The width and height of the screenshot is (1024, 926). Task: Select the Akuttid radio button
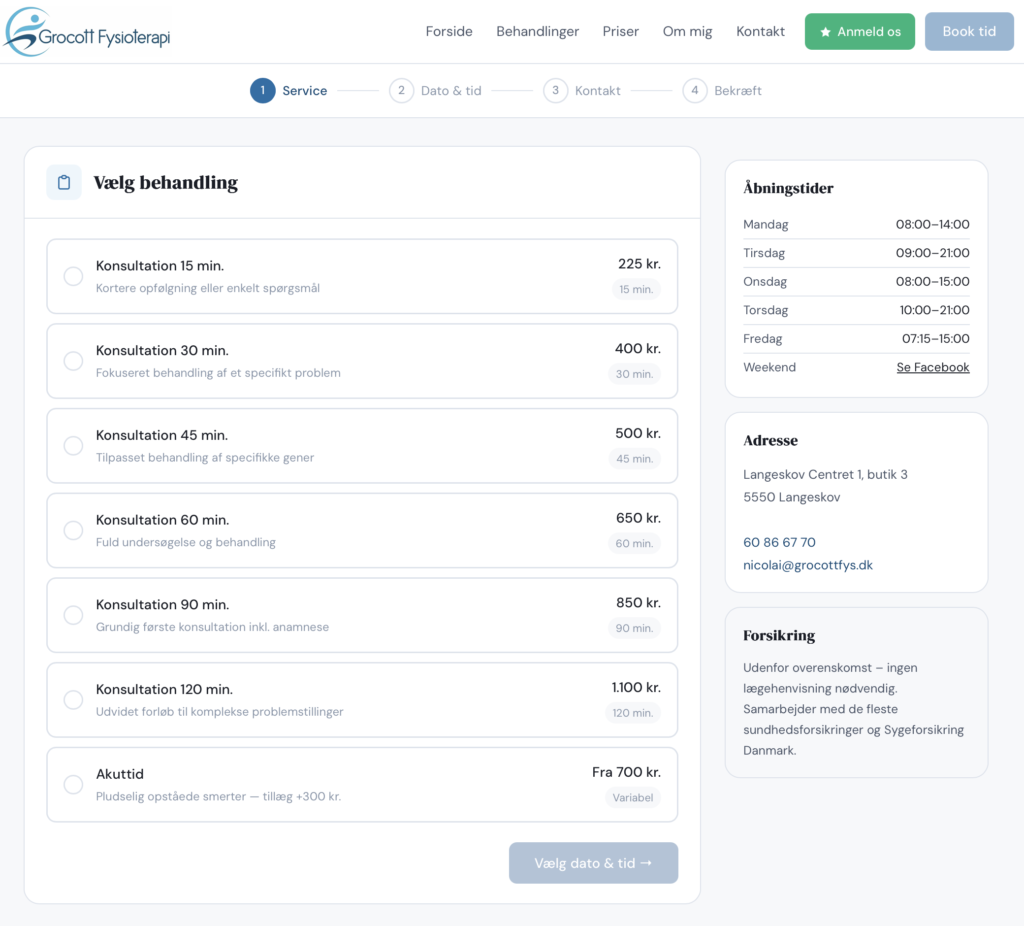(73, 784)
